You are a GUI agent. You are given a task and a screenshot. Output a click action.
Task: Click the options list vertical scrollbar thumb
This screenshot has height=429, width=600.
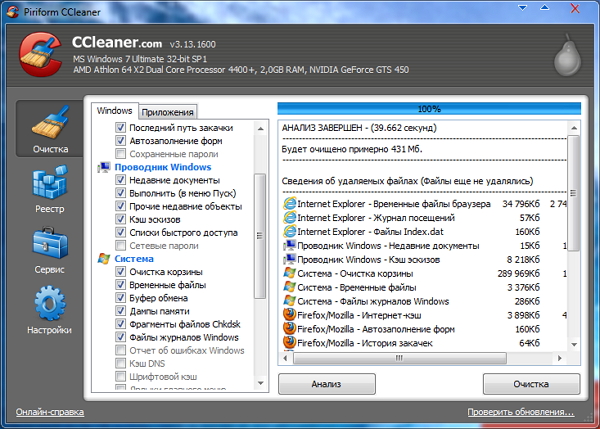(260, 236)
